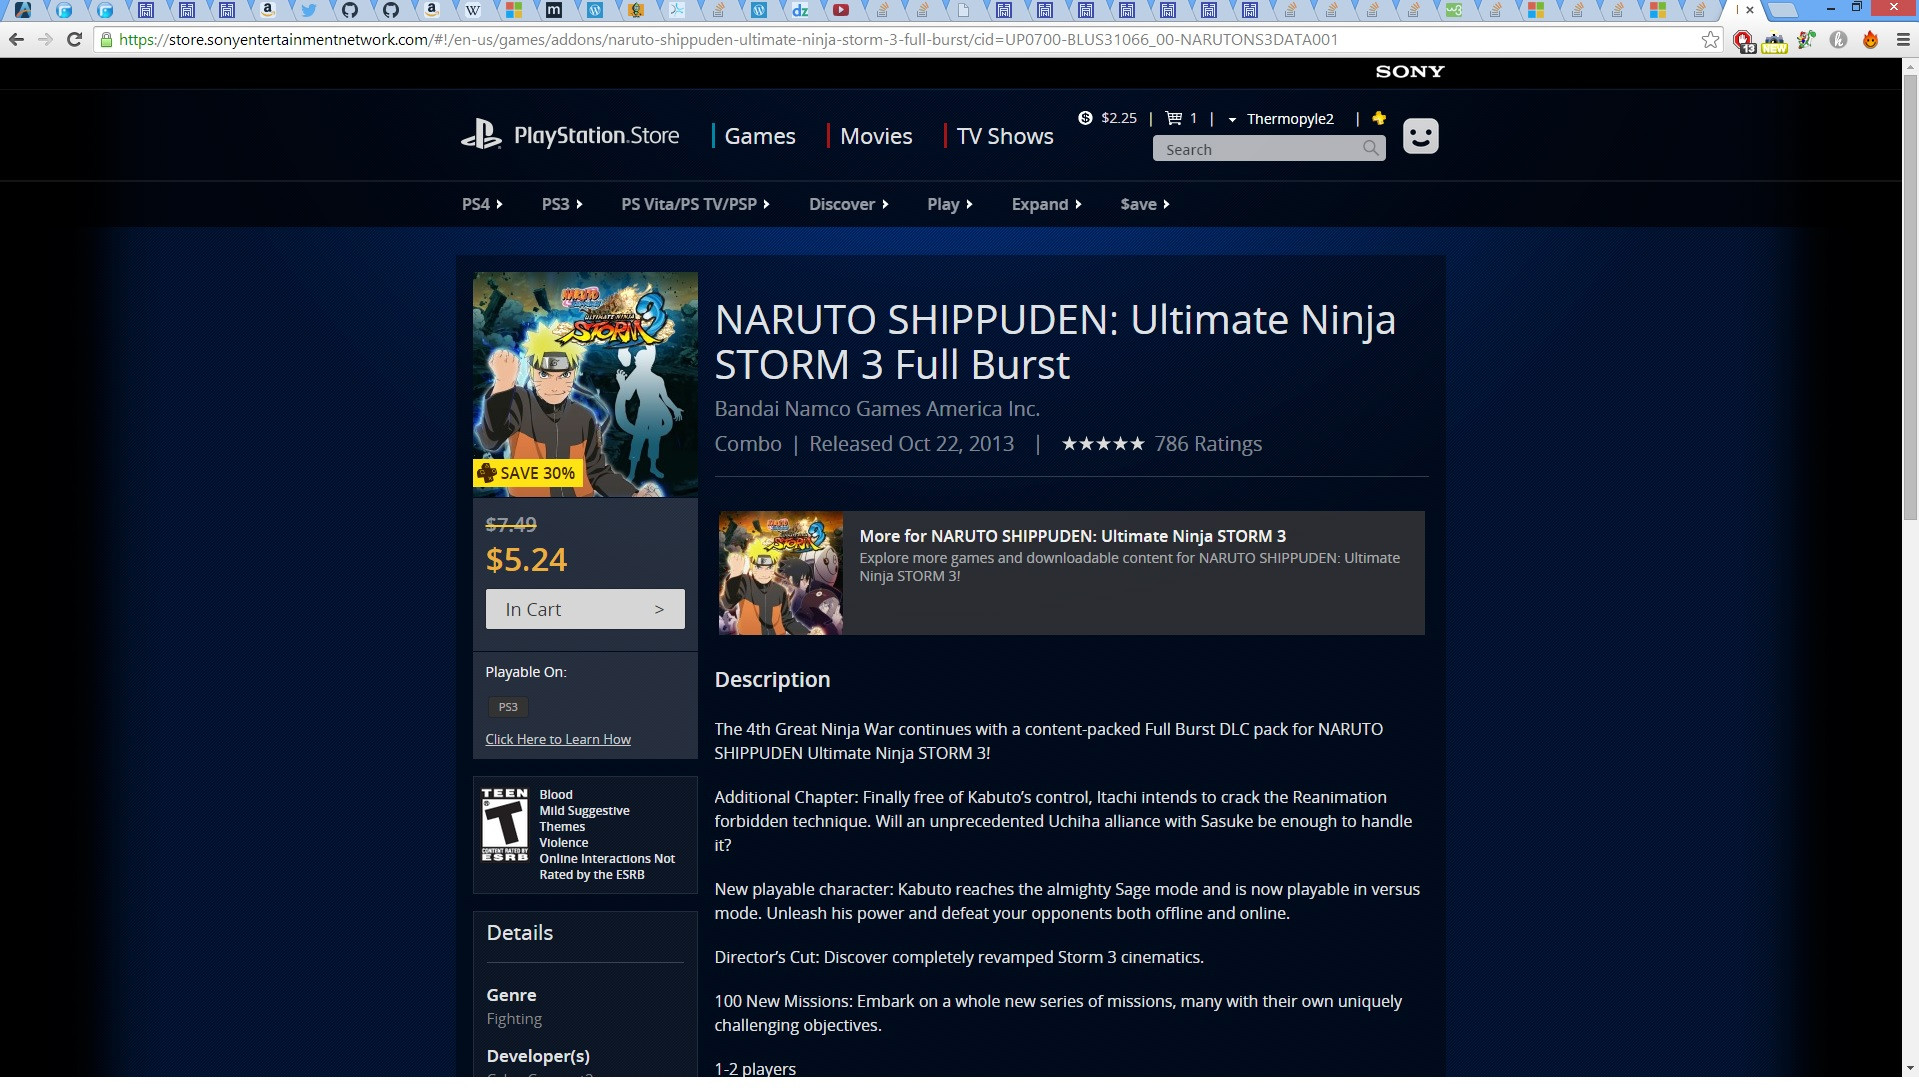Follow 'Click Here to Learn How' link

pyautogui.click(x=558, y=739)
